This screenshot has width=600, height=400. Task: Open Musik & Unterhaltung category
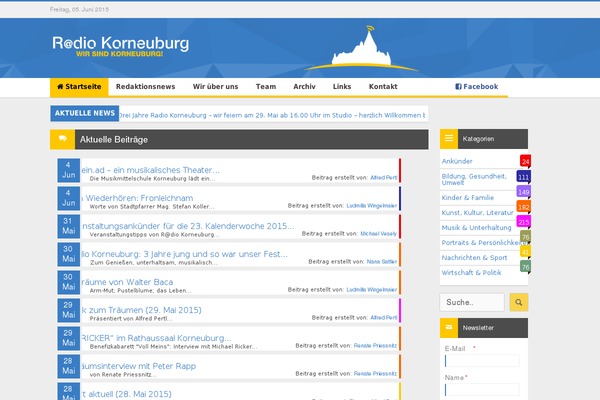coord(476,227)
